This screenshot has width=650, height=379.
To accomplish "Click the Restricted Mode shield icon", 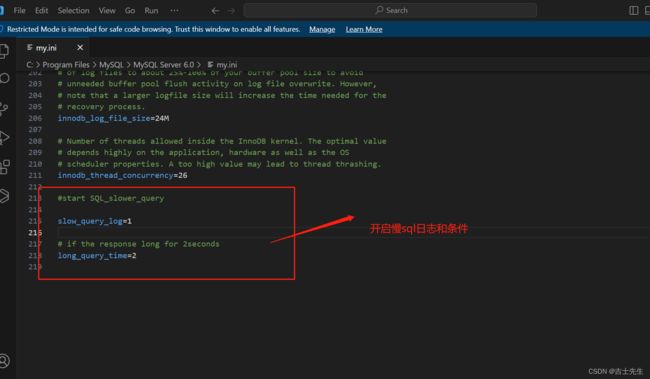I will [2, 29].
